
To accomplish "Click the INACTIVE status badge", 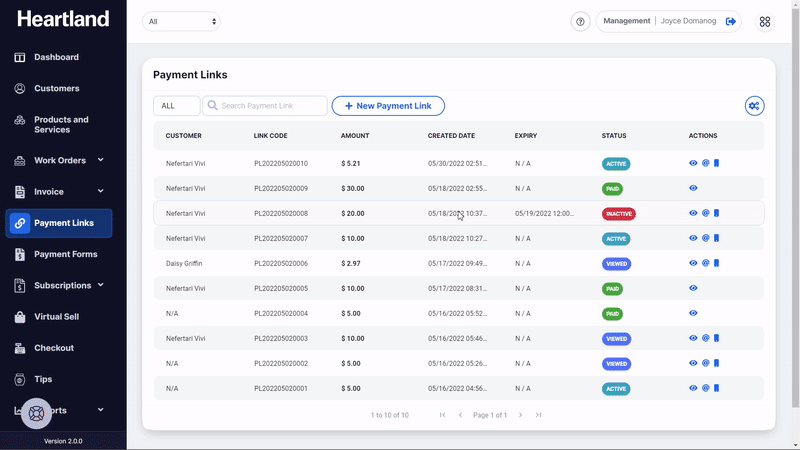I will pyautogui.click(x=618, y=213).
